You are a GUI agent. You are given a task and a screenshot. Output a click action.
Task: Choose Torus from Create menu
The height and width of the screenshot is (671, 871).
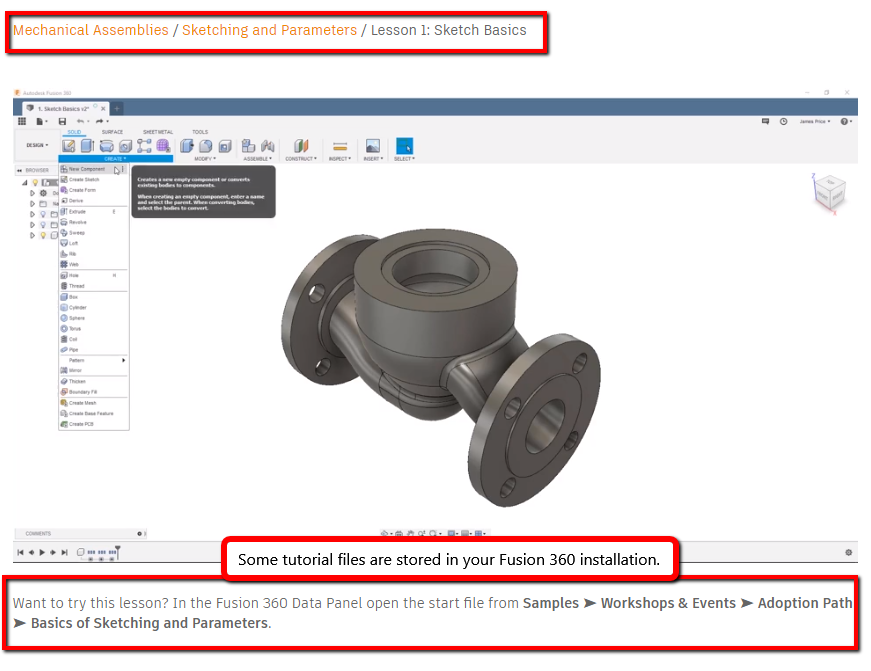(93, 329)
